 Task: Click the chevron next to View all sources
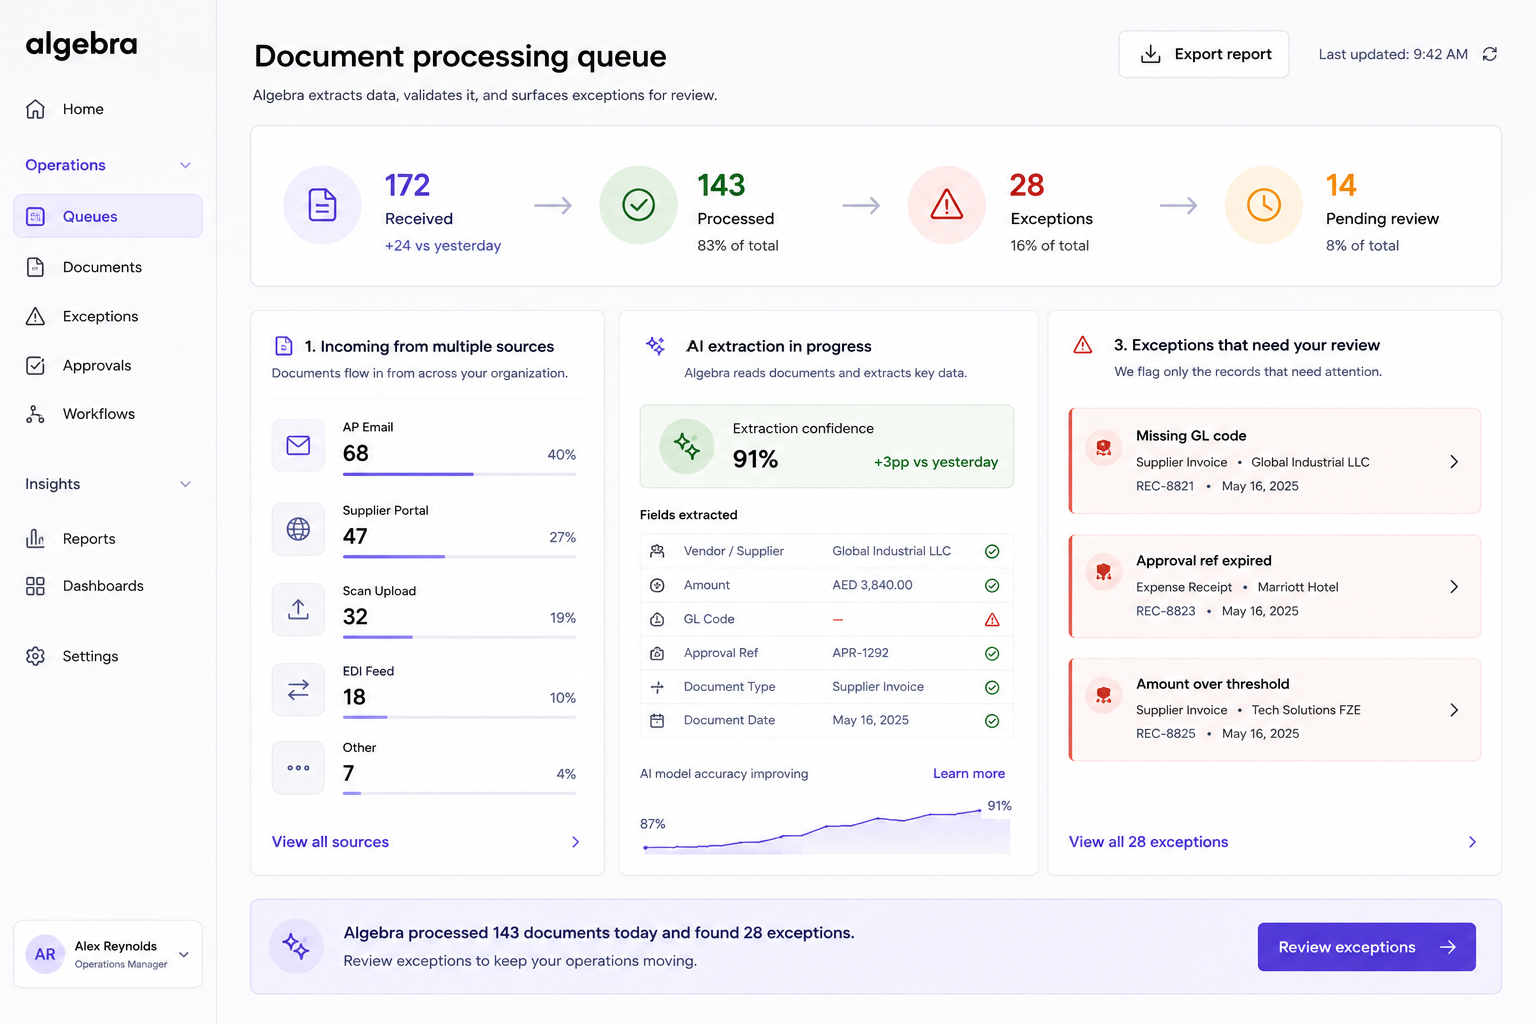click(x=575, y=842)
